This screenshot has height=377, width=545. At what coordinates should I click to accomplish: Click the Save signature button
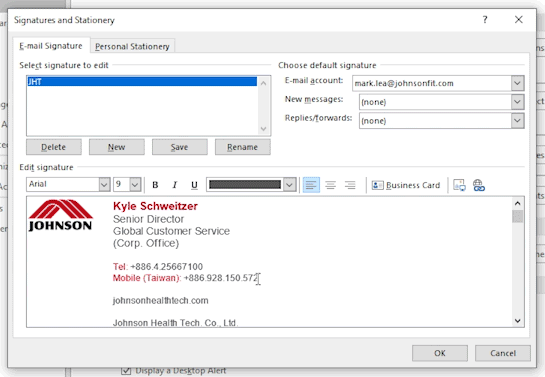pyautogui.click(x=179, y=147)
